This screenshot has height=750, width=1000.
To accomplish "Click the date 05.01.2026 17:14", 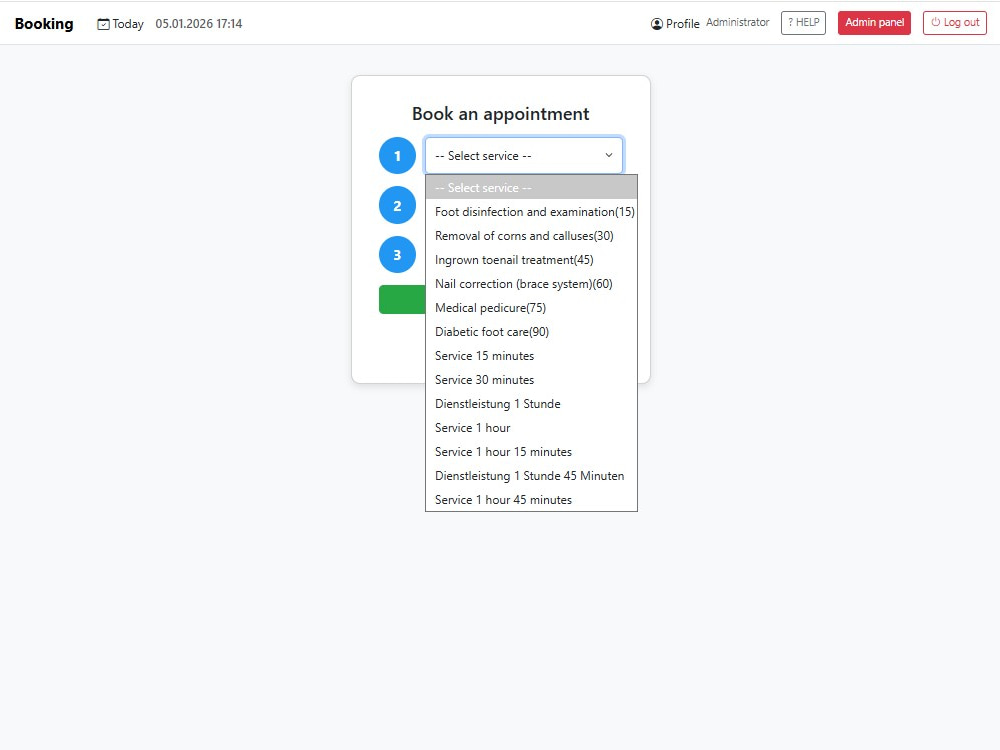I will [198, 24].
